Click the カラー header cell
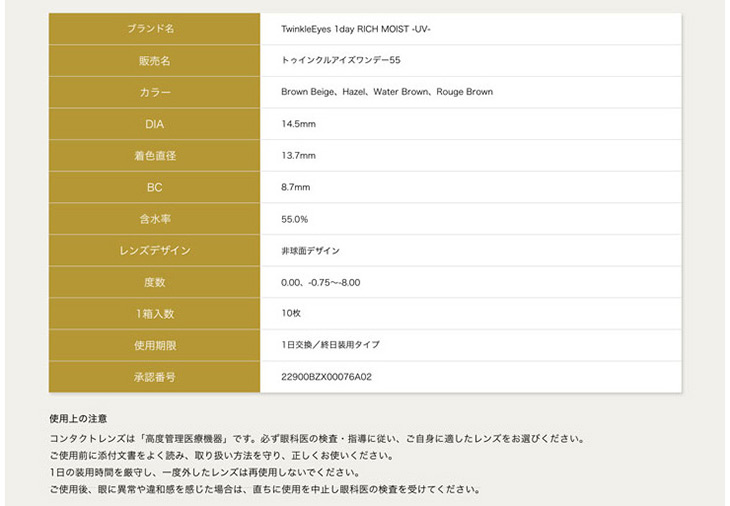The width and height of the screenshot is (730, 506). [x=154, y=92]
